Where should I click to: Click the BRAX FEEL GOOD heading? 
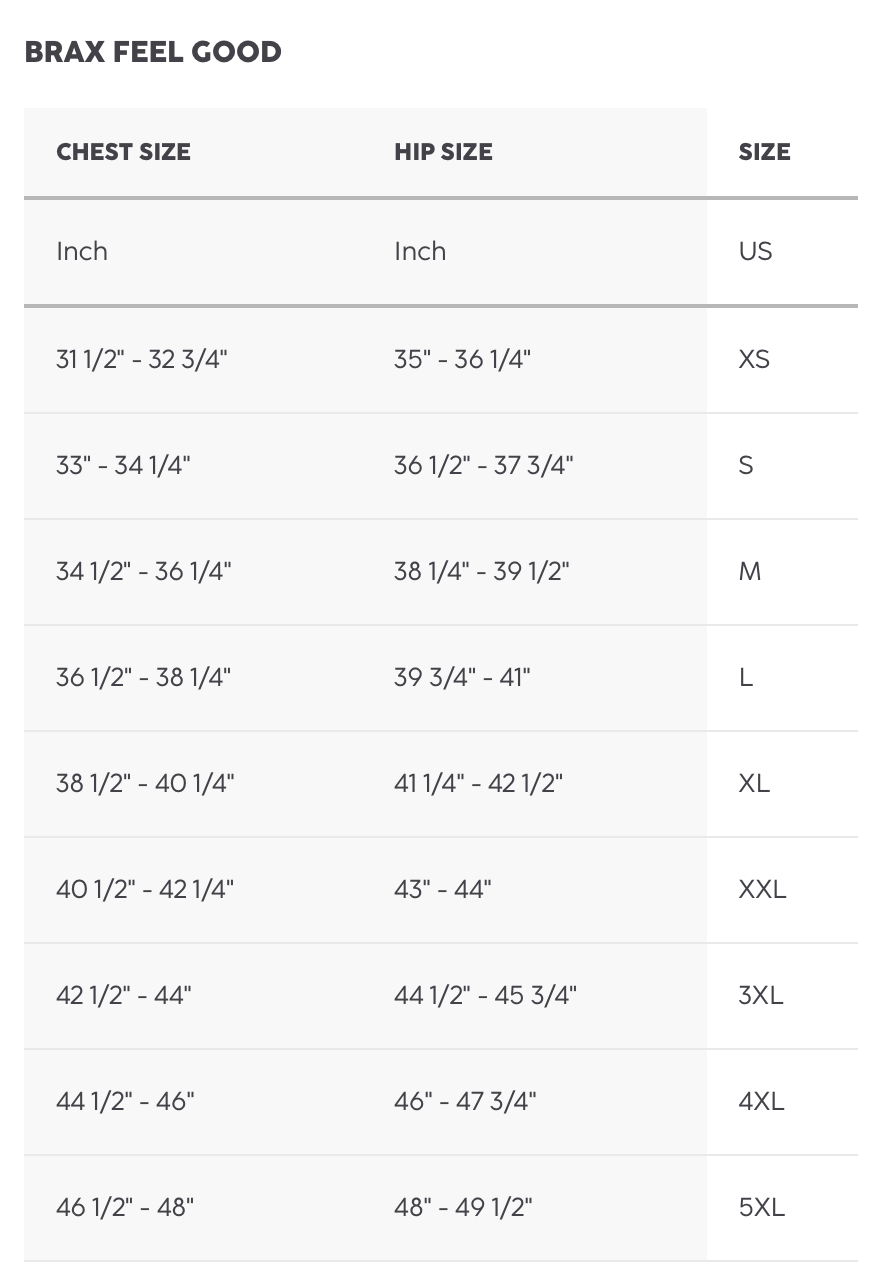pyautogui.click(x=153, y=52)
